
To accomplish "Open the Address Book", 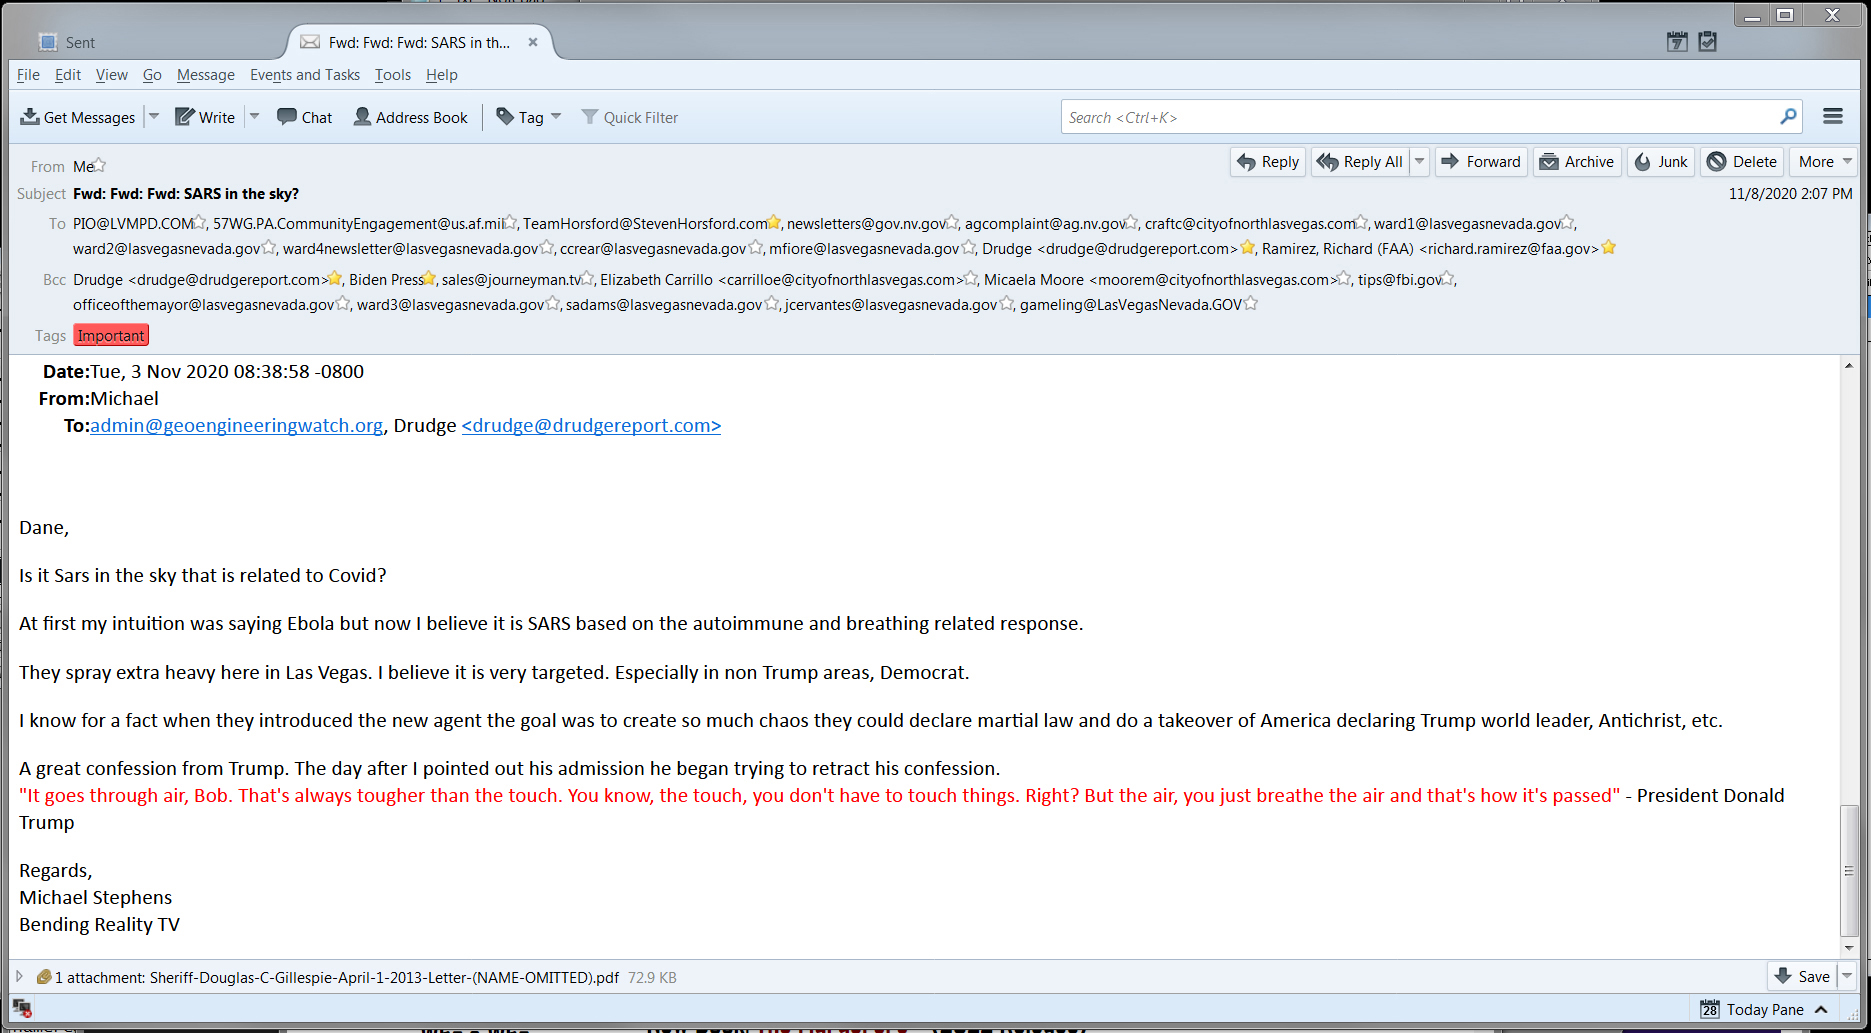I will [x=410, y=117].
